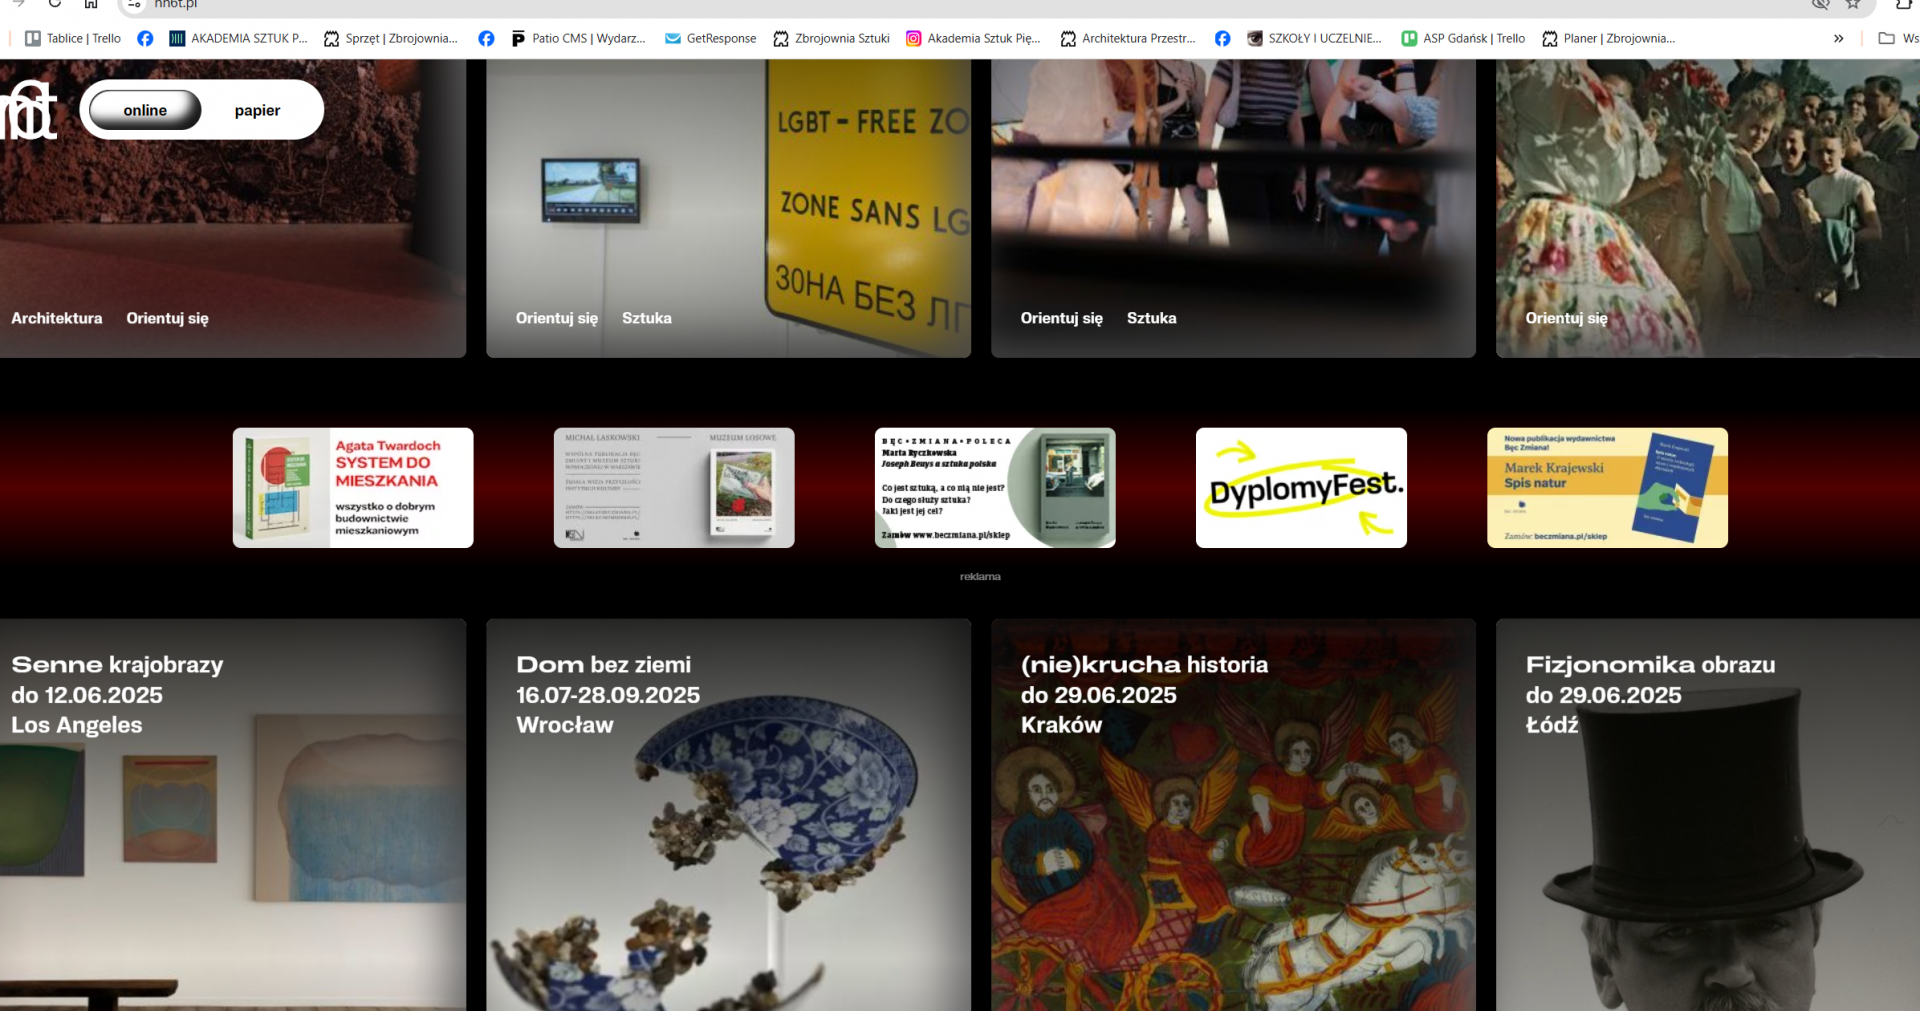1920x1011 pixels.
Task: Click the site logo in top-left corner
Action: click(29, 110)
